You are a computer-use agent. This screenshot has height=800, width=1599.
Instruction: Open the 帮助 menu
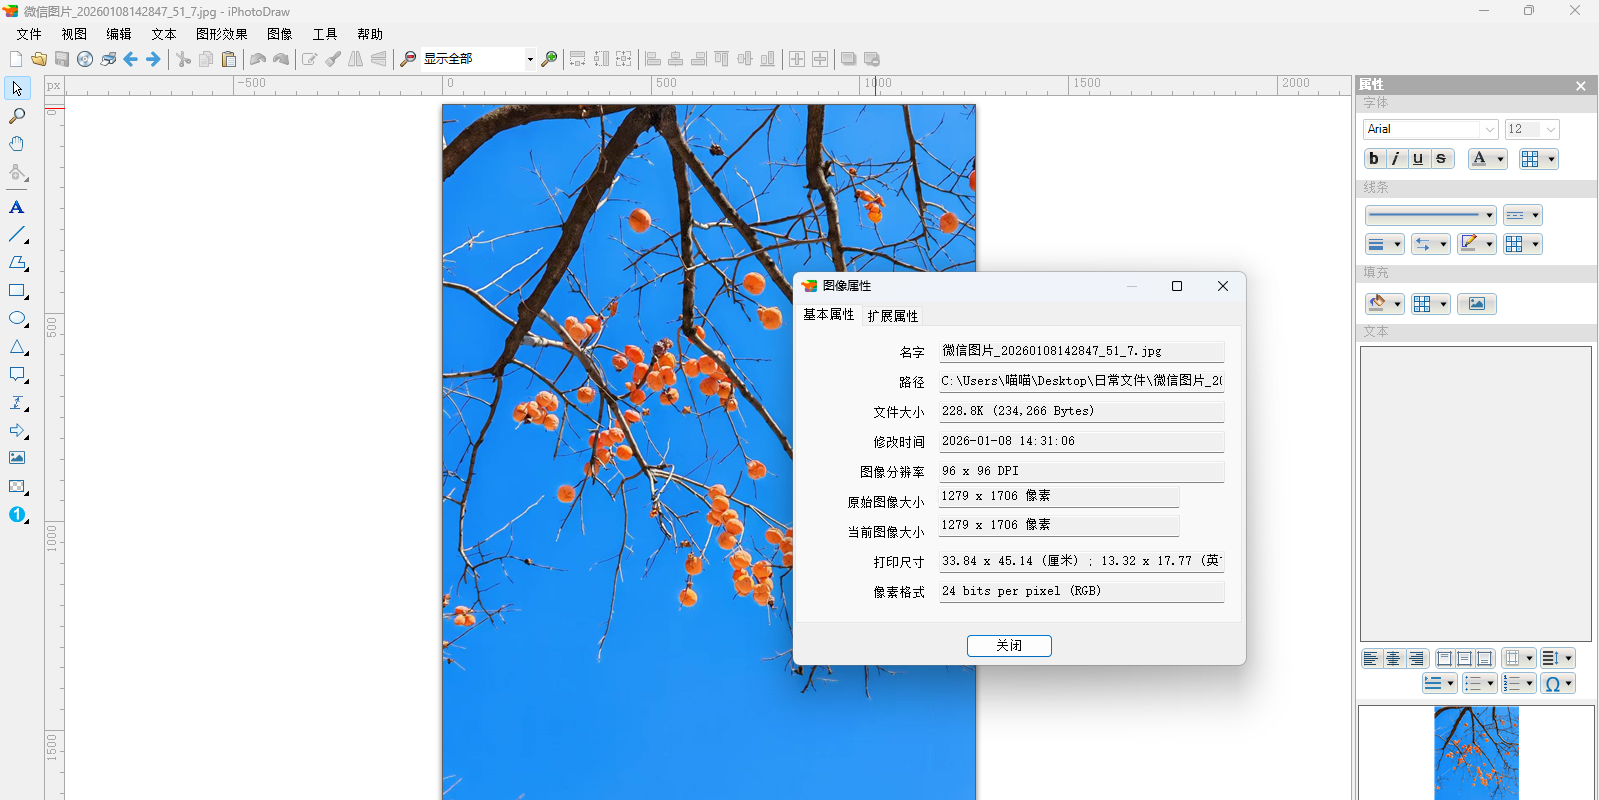(370, 34)
